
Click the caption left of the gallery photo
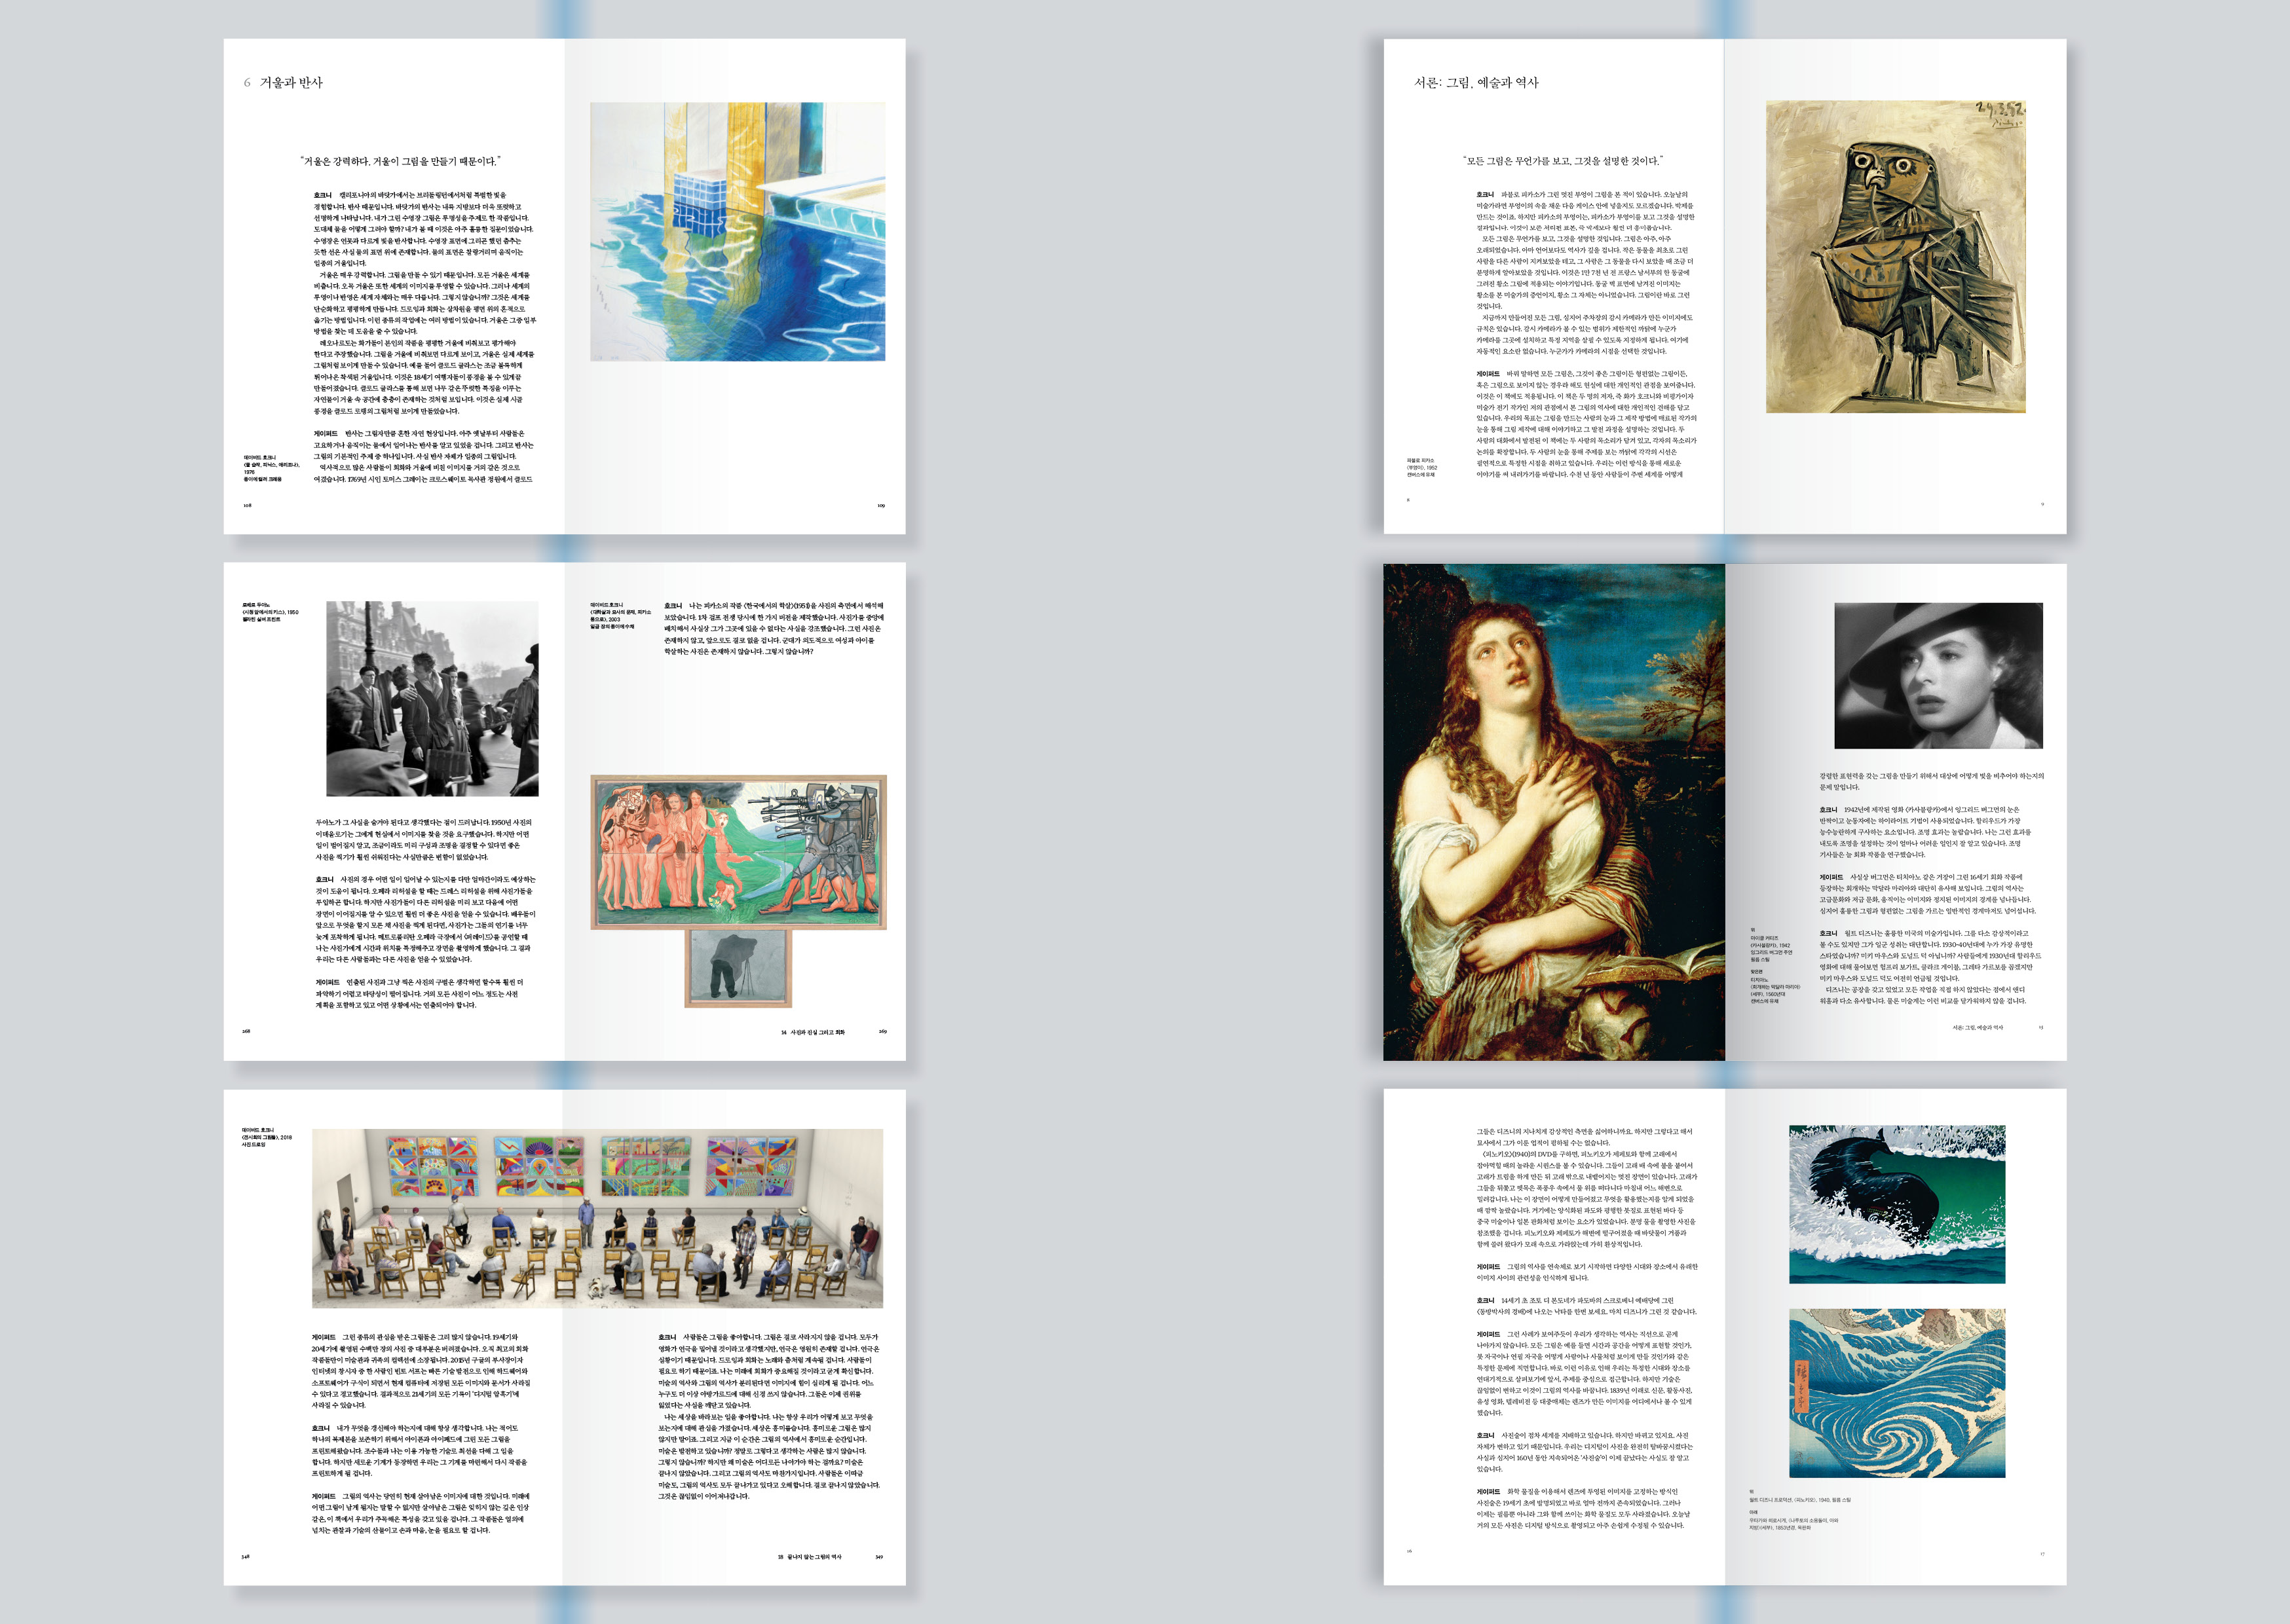(266, 1137)
